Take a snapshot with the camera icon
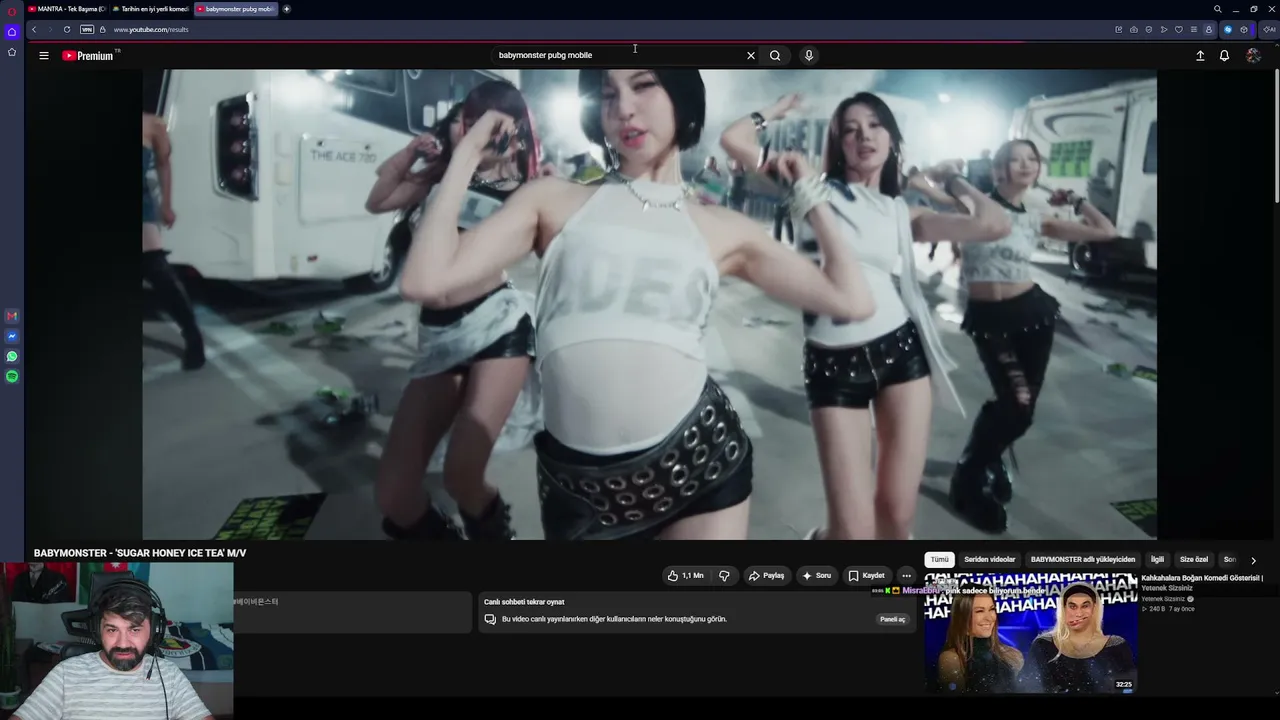The height and width of the screenshot is (720, 1280). tap(1133, 30)
